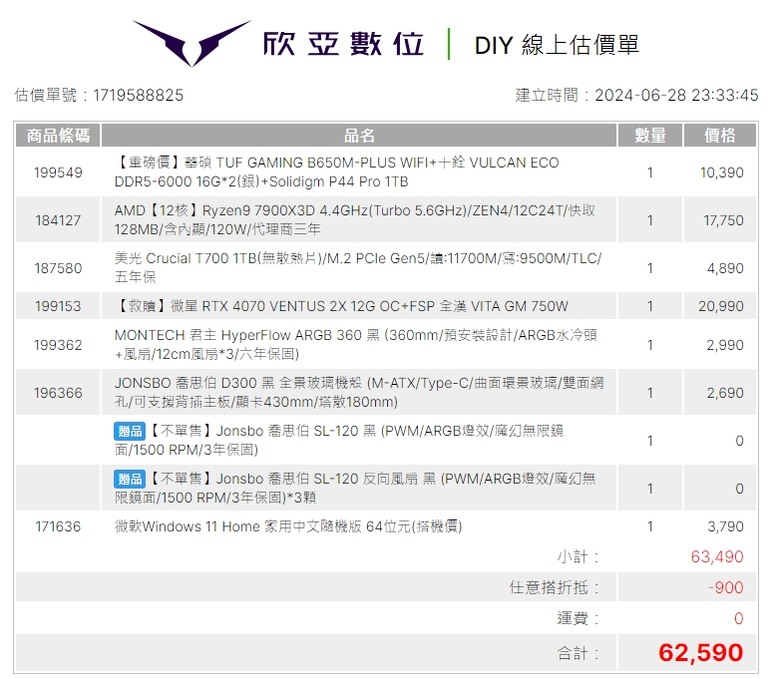This screenshot has width=780, height=679.
Task: Click product code 199153
Action: pos(58,306)
